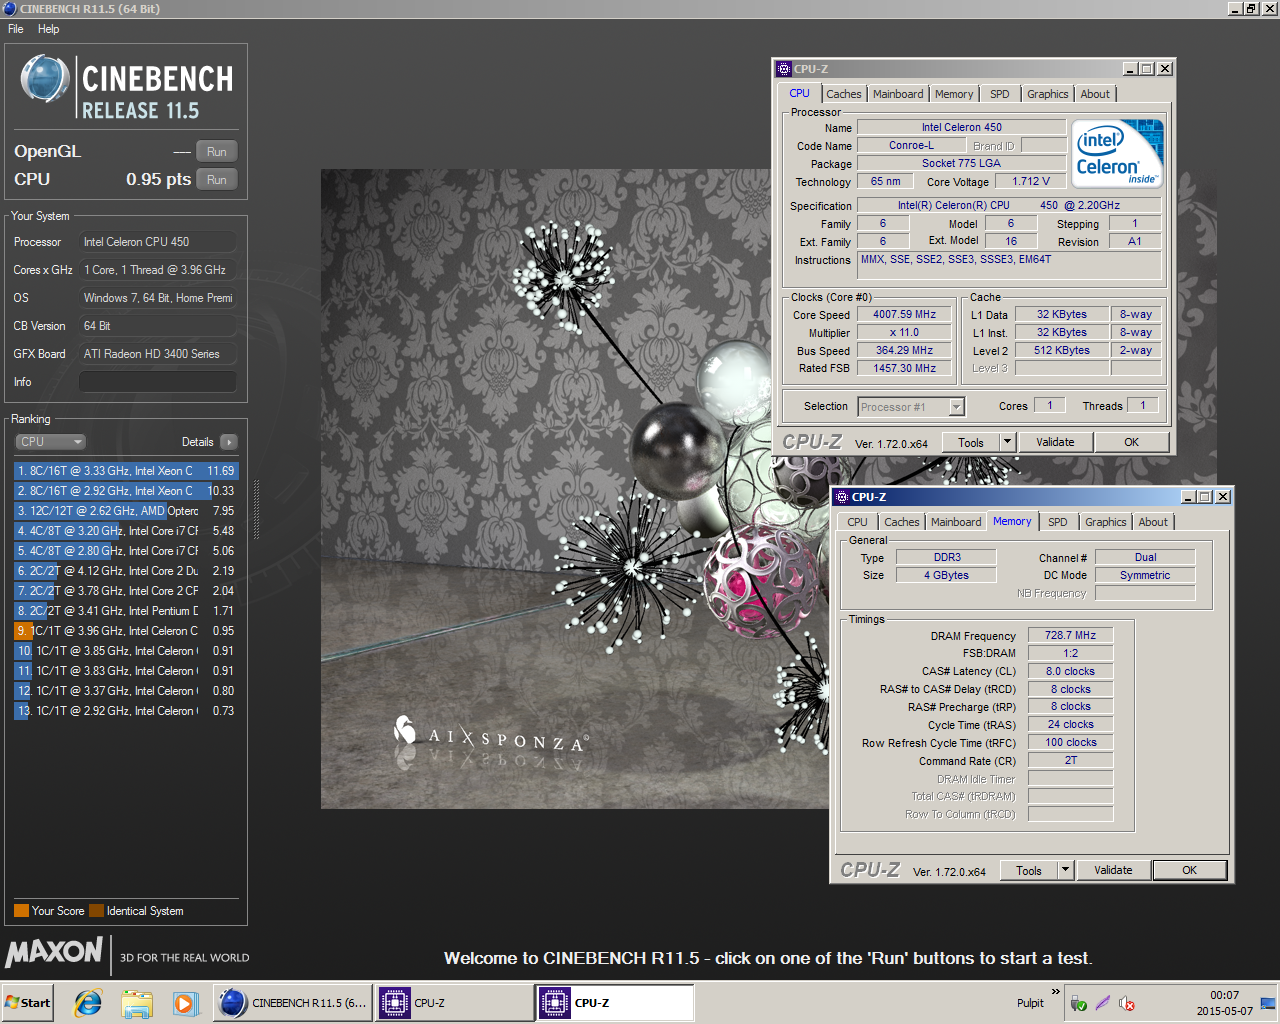Click the Core Voltage value 1.712 V
Screen dimensions: 1280x1024
point(1030,181)
